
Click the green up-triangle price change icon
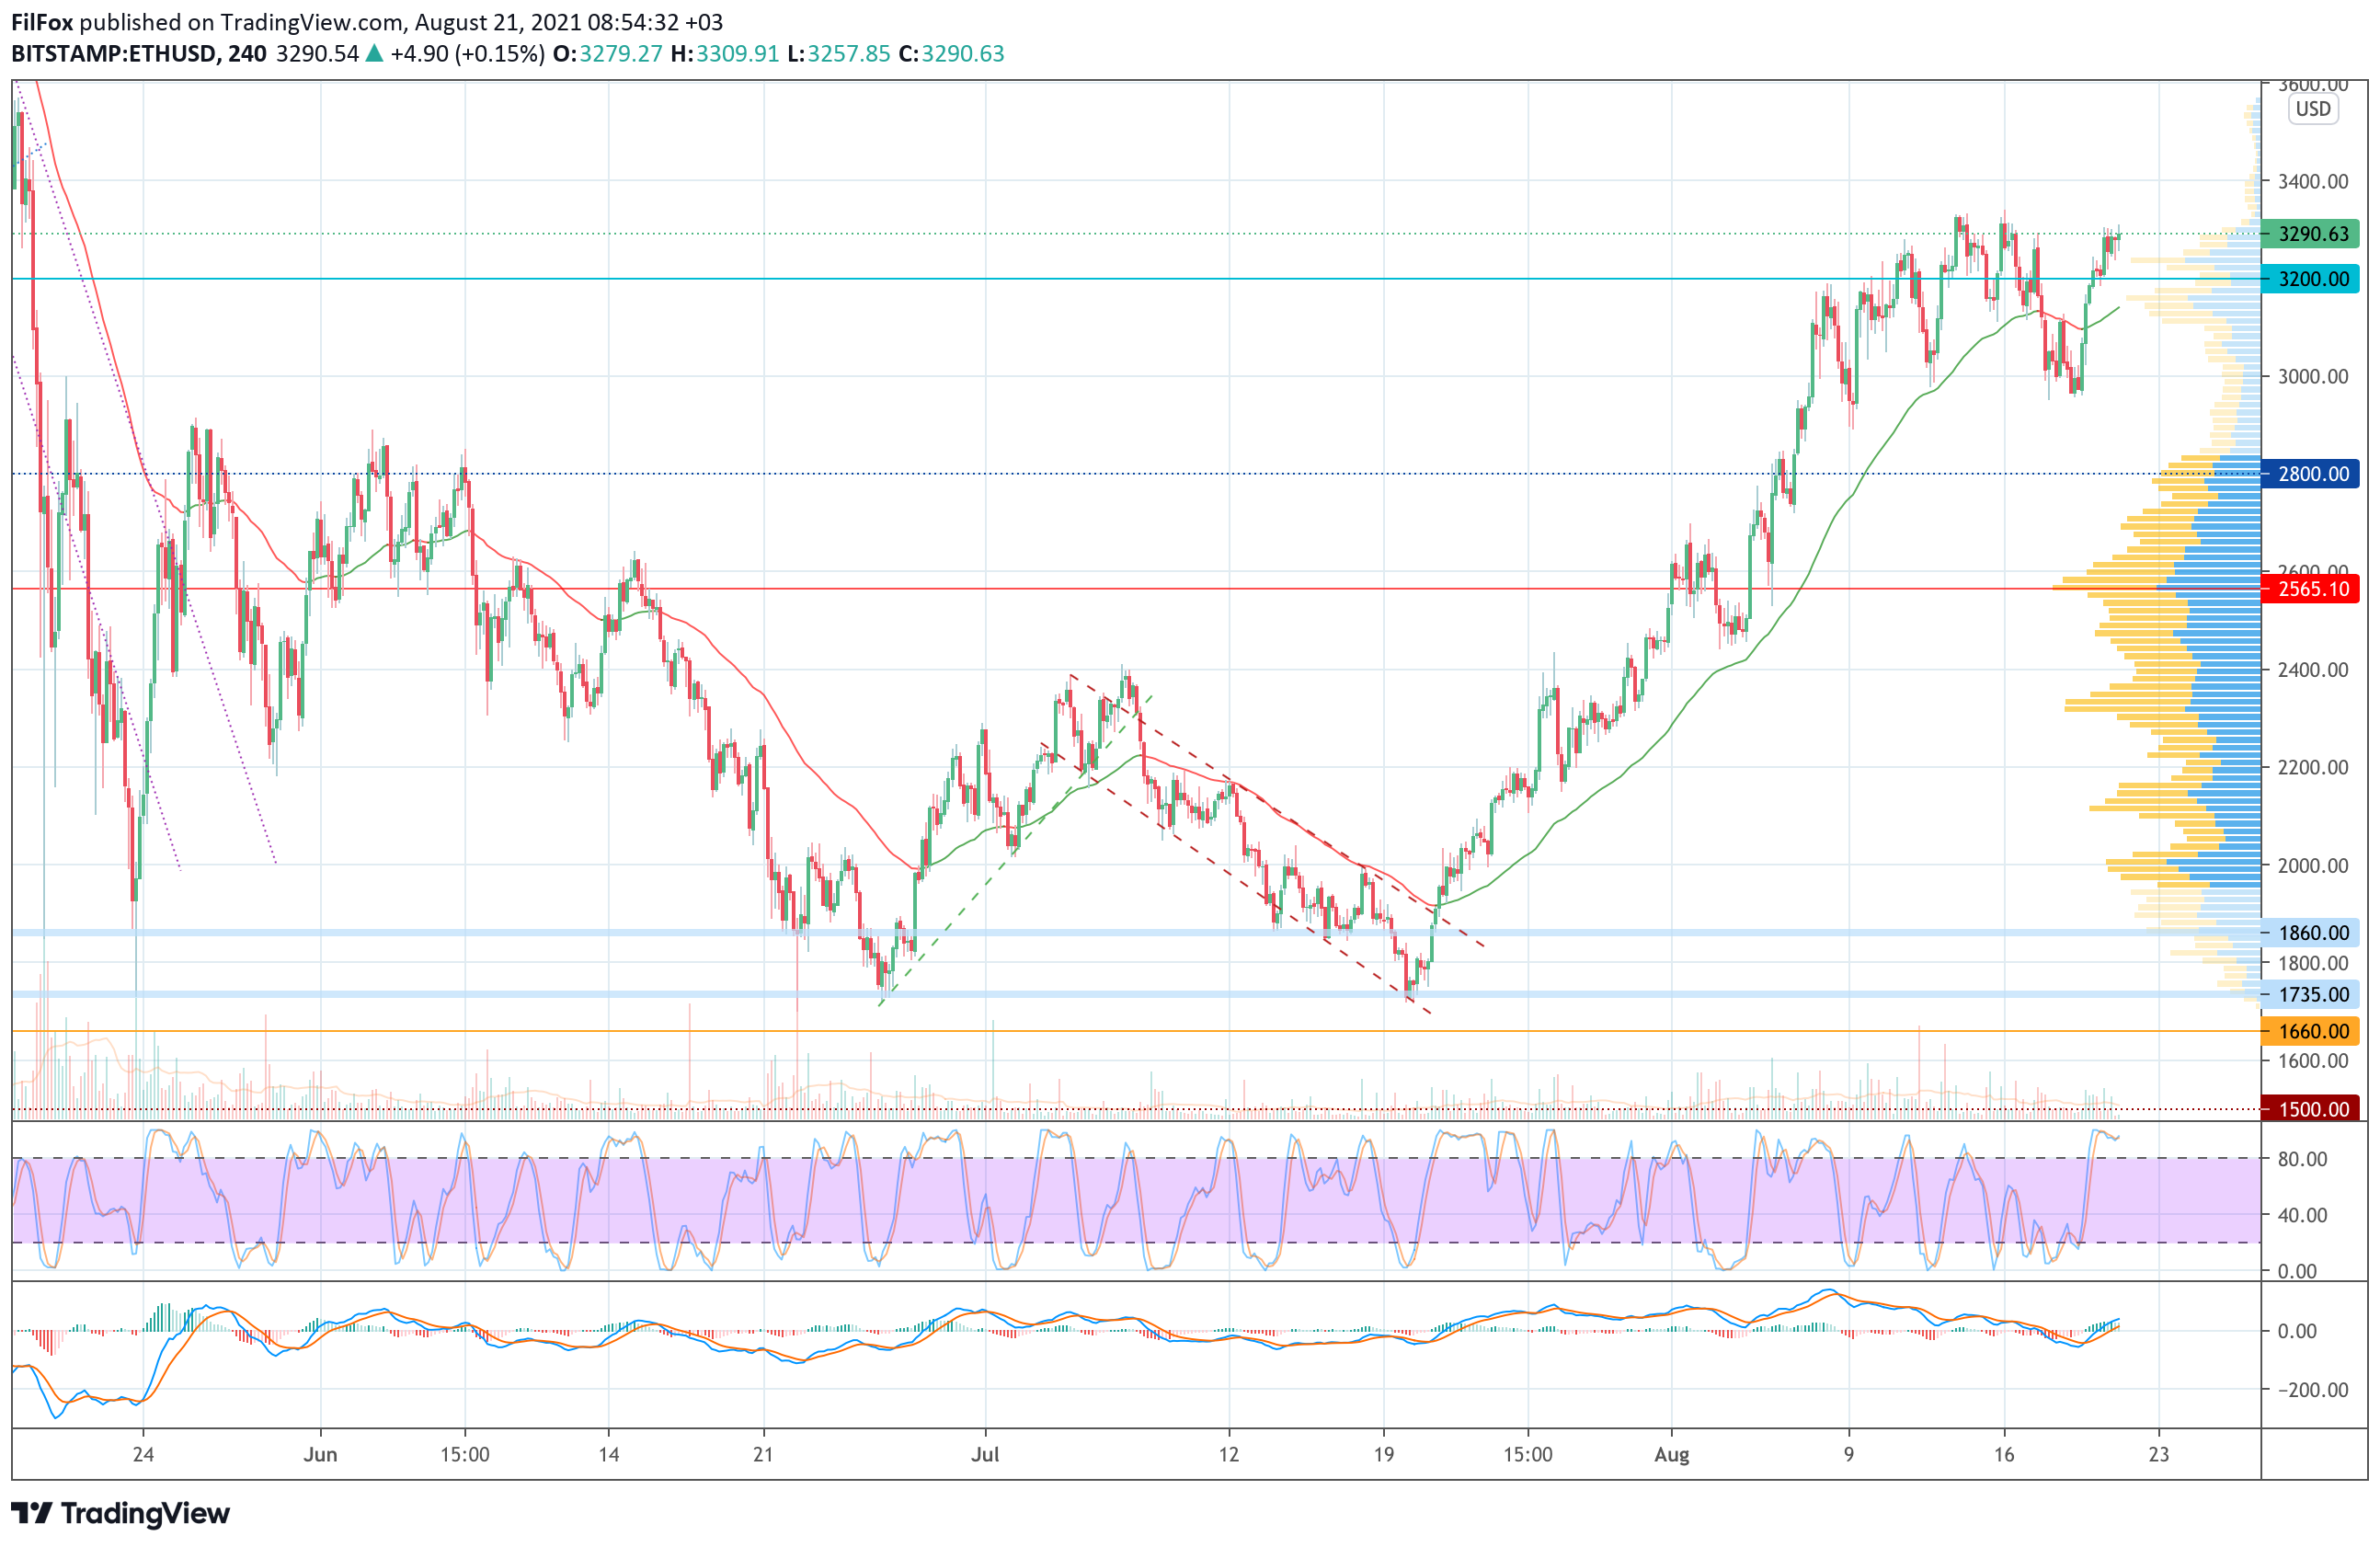pos(374,54)
